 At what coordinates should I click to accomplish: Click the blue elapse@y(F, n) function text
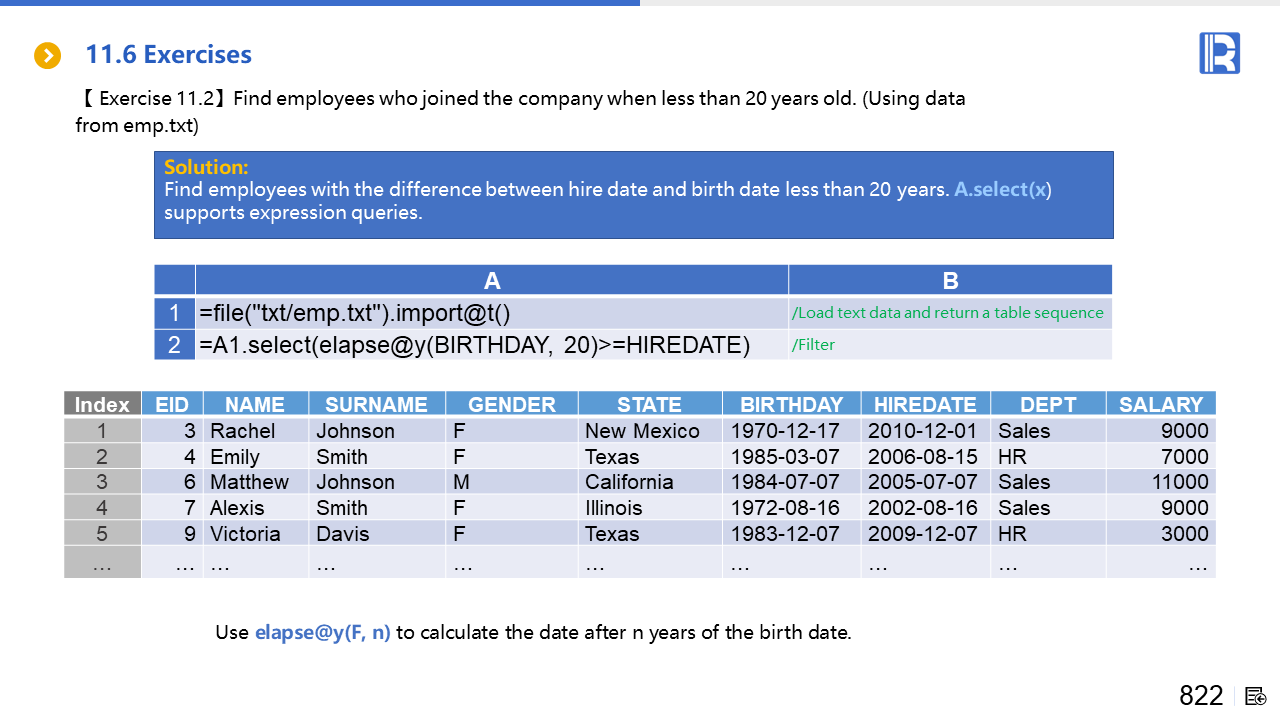tap(322, 632)
